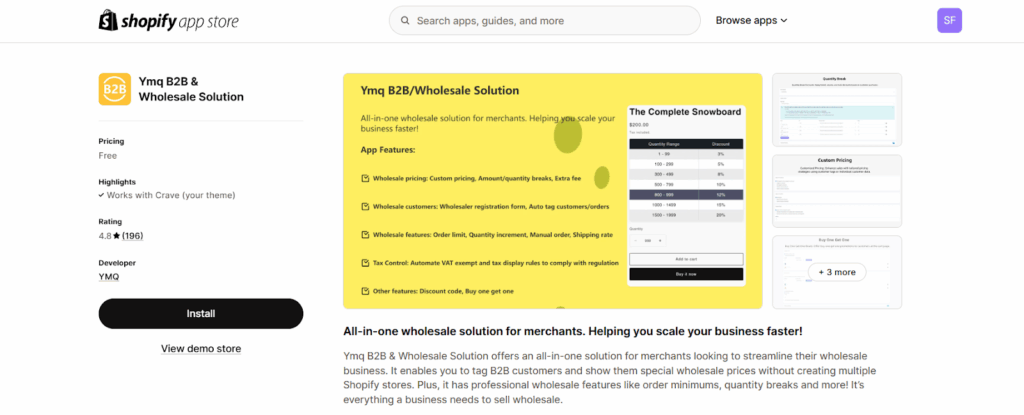Image resolution: width=1024 pixels, height=415 pixels.
Task: Click the All-in-one wholesale solution headline
Action: click(x=573, y=331)
